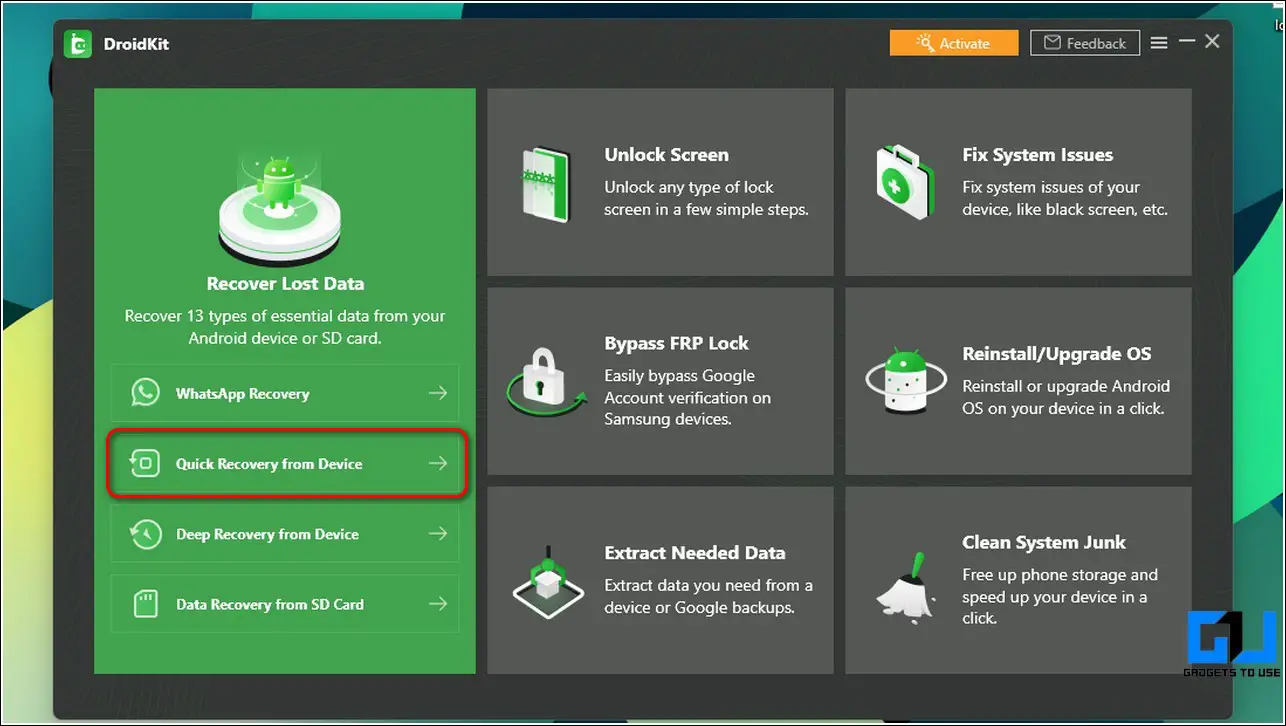Click the SD card icon
This screenshot has width=1286, height=726.
[145, 604]
